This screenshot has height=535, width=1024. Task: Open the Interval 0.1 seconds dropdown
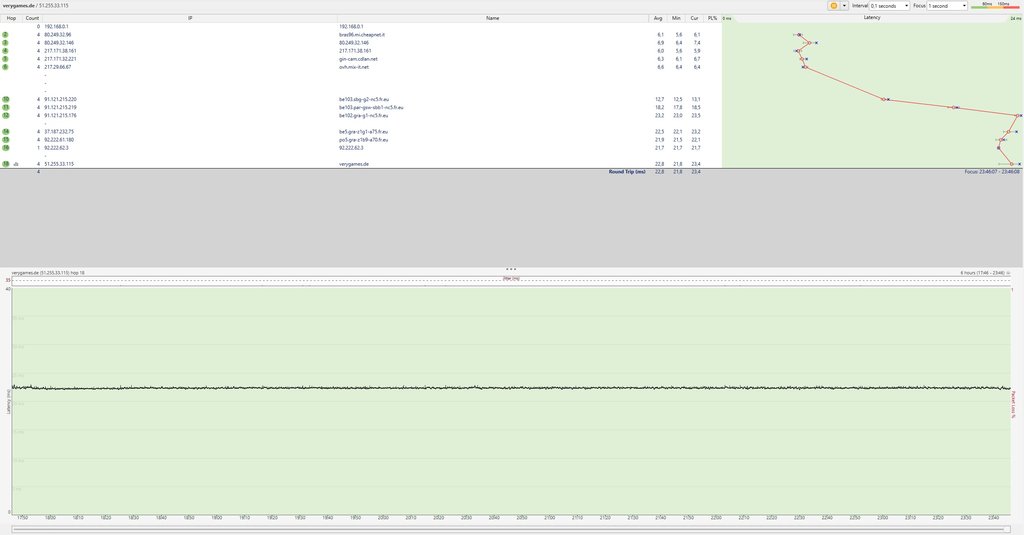coord(888,6)
